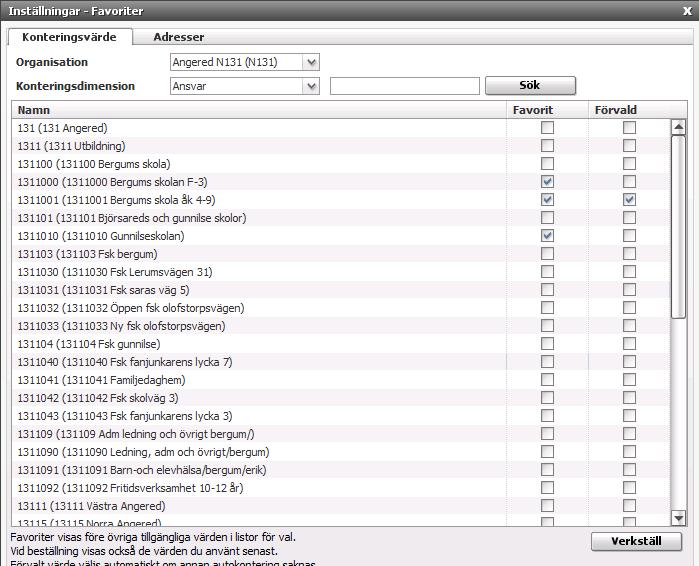Select row '1311092 (1311092 Fritidsverksamhet 10-12 år)'
Viewport: 699px width, 566px height.
coord(341,488)
